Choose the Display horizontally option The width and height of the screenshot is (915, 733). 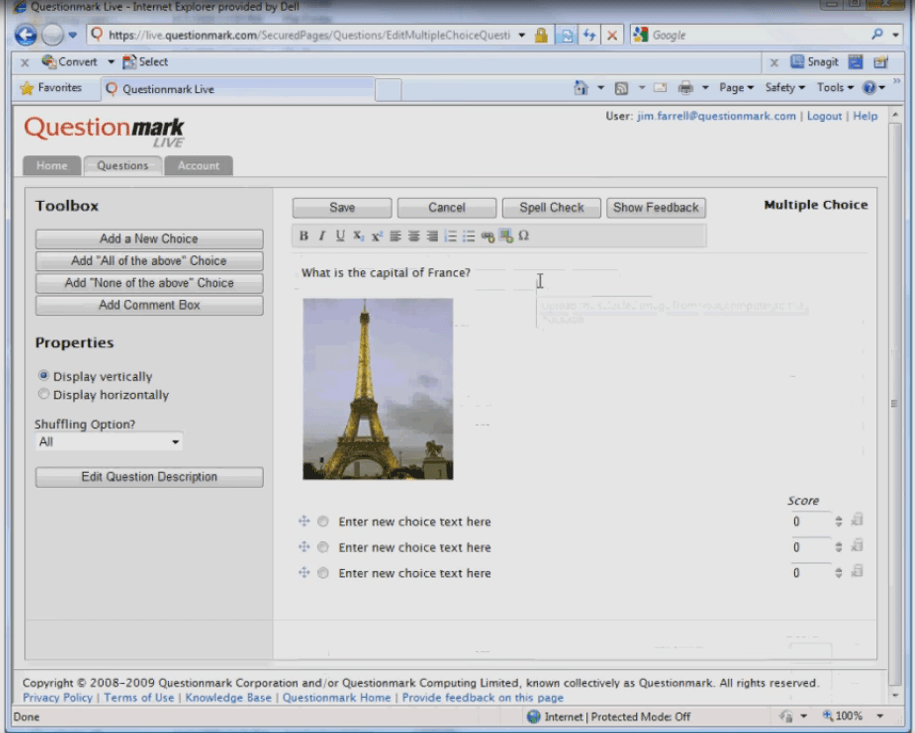[44, 394]
